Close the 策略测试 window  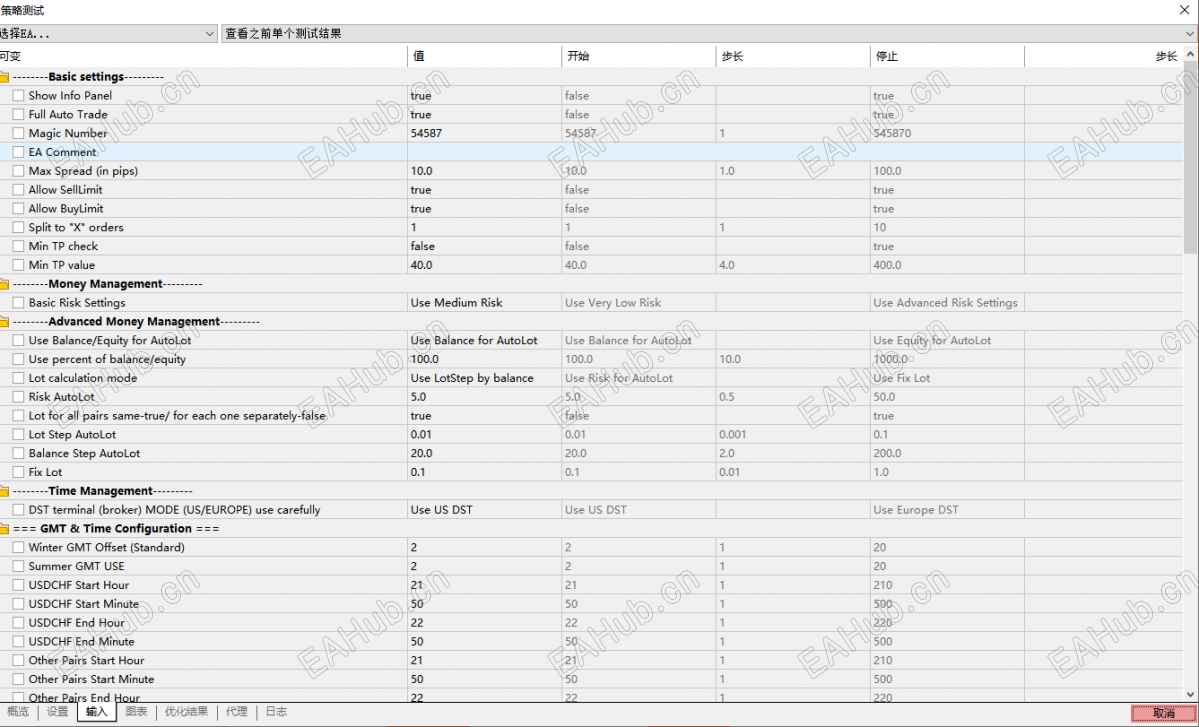1184,10
